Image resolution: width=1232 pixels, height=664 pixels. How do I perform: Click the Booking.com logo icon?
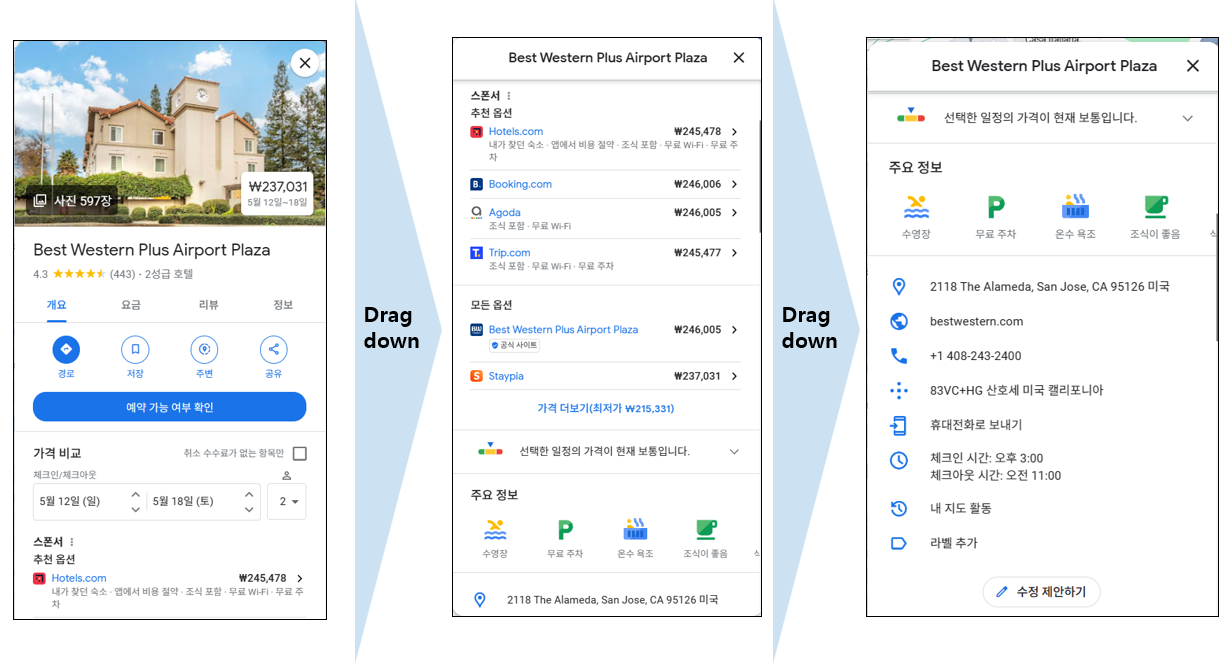476,184
